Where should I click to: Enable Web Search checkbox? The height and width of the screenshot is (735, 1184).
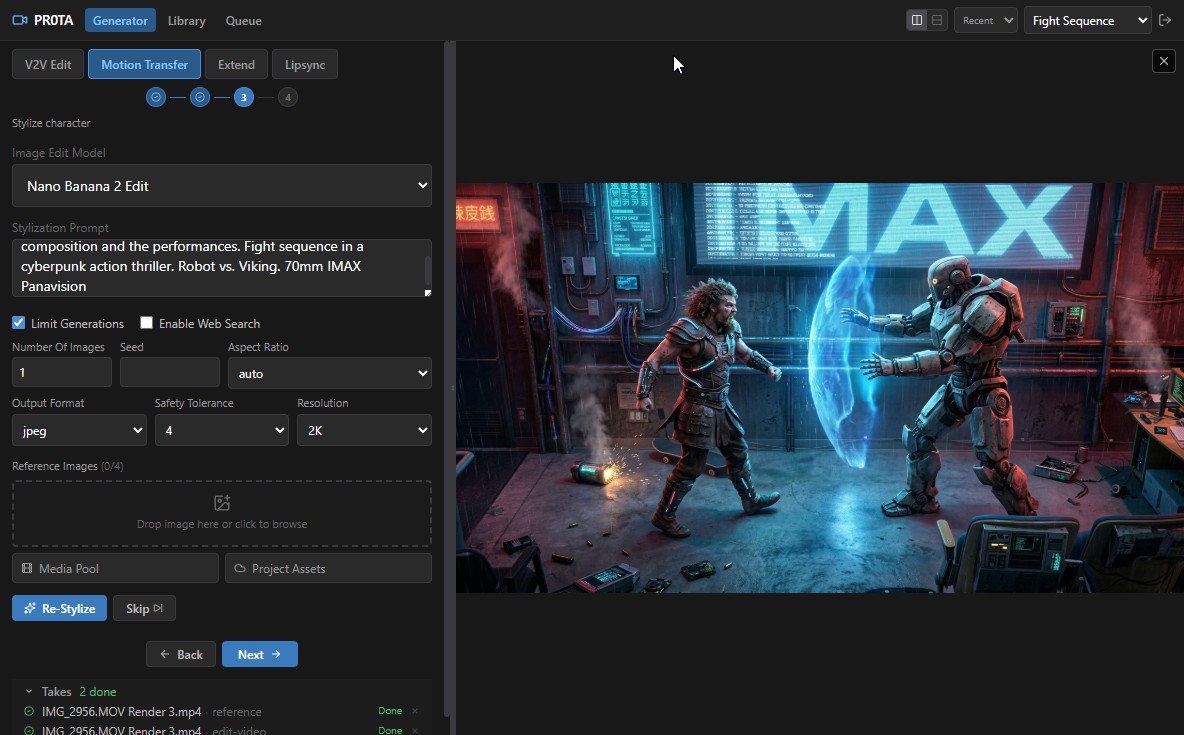[147, 323]
